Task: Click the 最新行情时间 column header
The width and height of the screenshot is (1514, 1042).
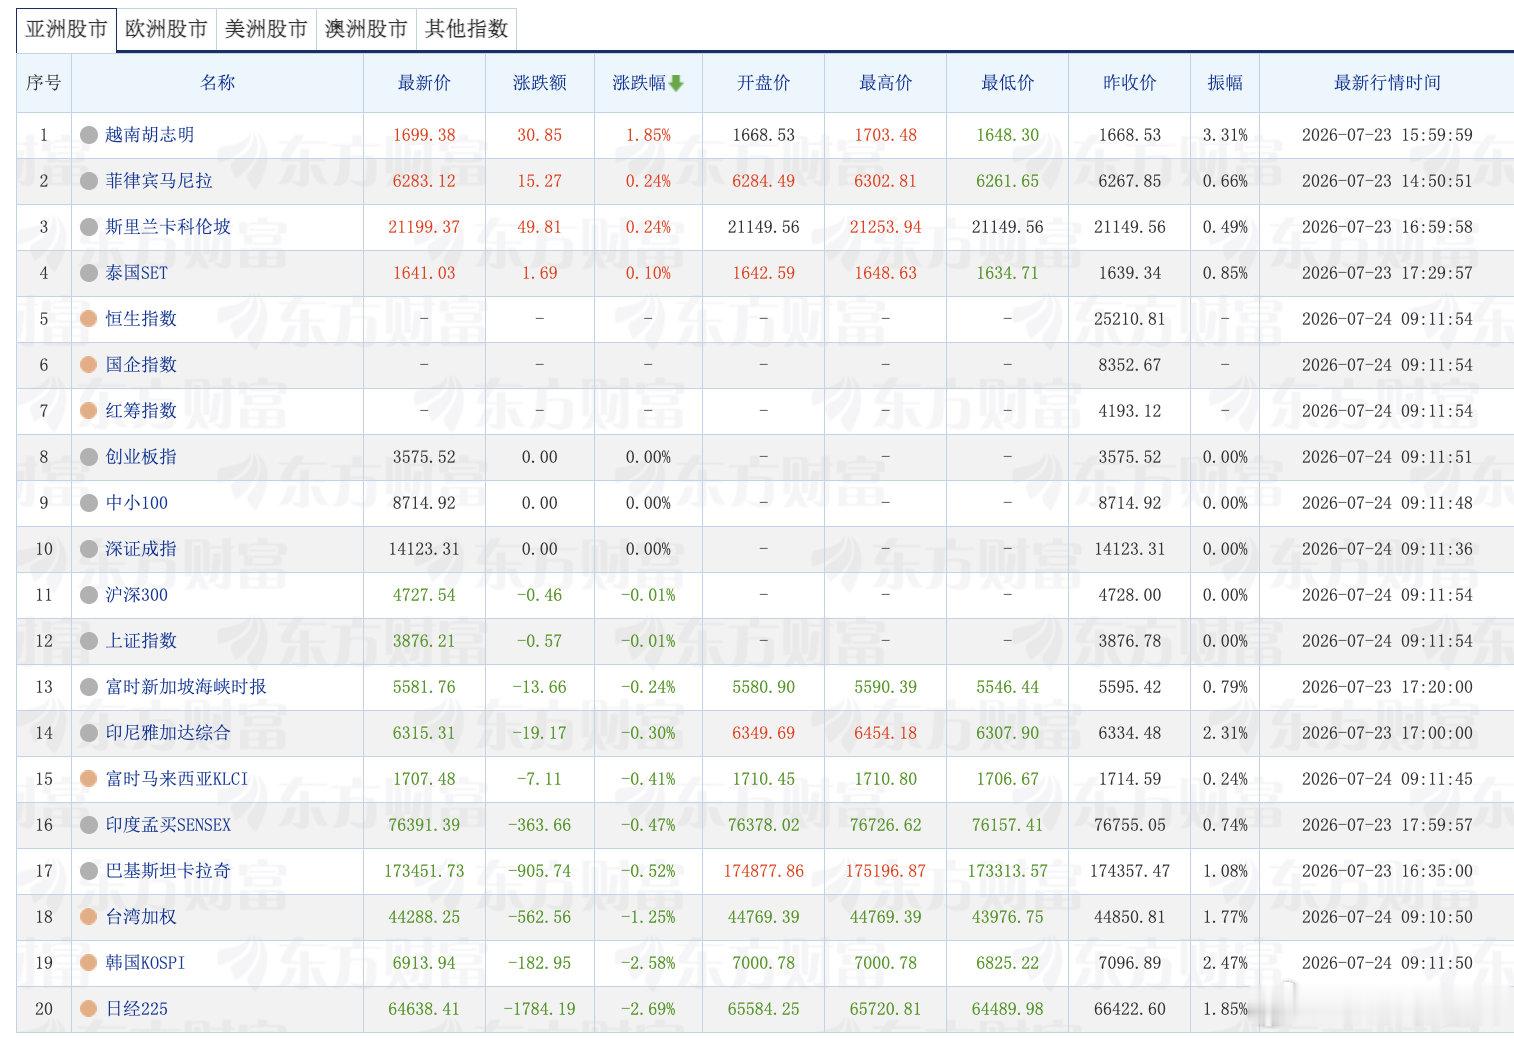Action: click(1387, 83)
